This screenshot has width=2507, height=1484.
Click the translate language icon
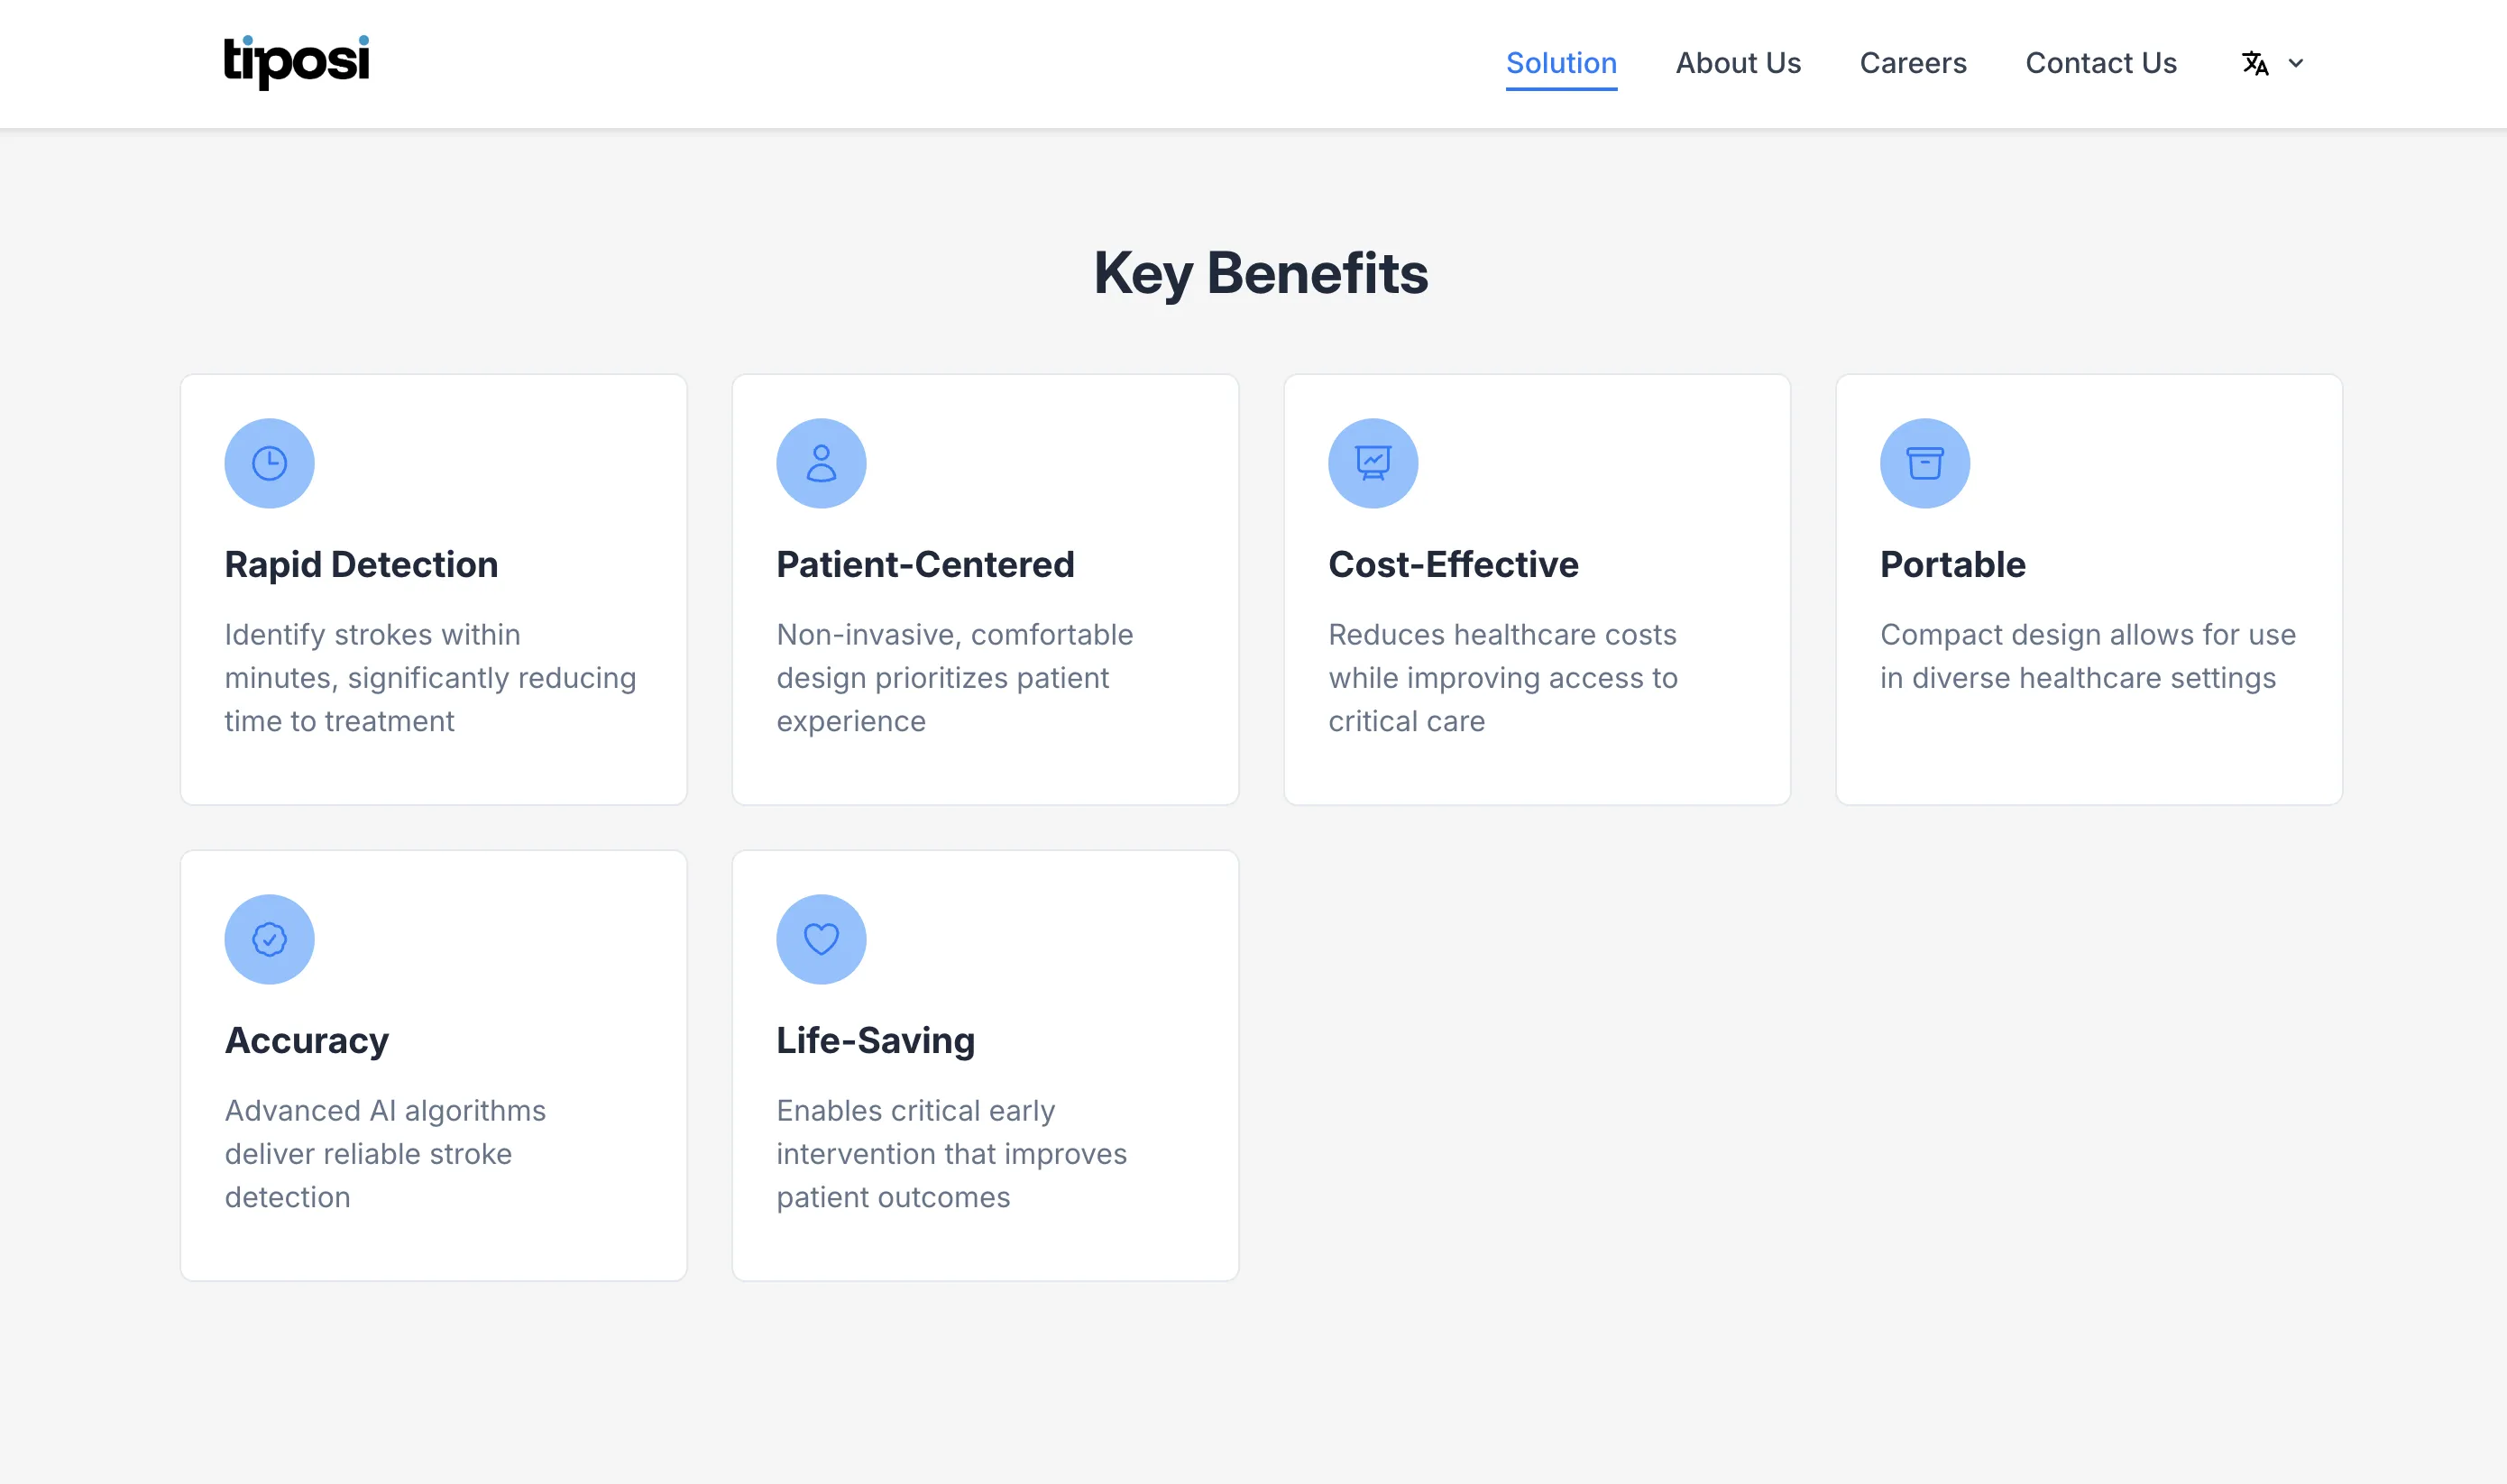pyautogui.click(x=2255, y=63)
